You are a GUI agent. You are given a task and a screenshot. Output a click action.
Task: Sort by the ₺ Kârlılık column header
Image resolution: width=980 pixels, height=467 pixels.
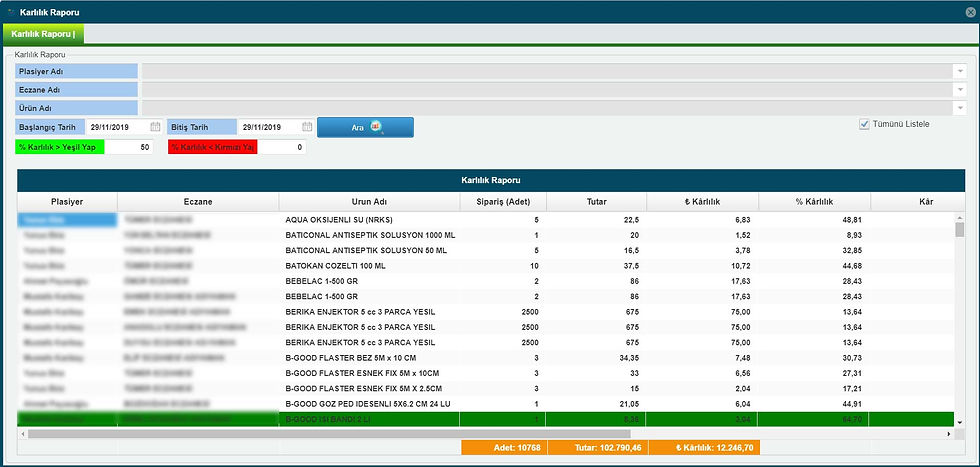click(702, 202)
